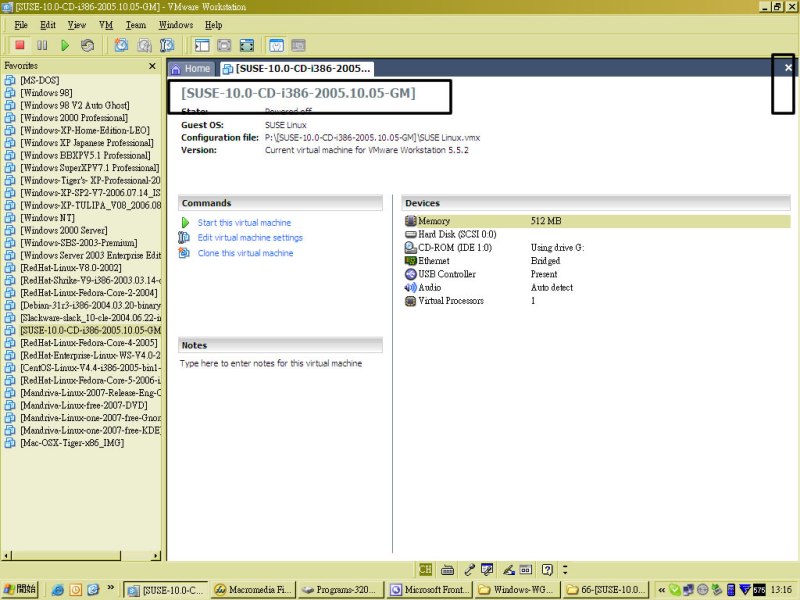Select [RedHat-Linux-Fedora-Core-2-2004] favorite

click(x=89, y=292)
